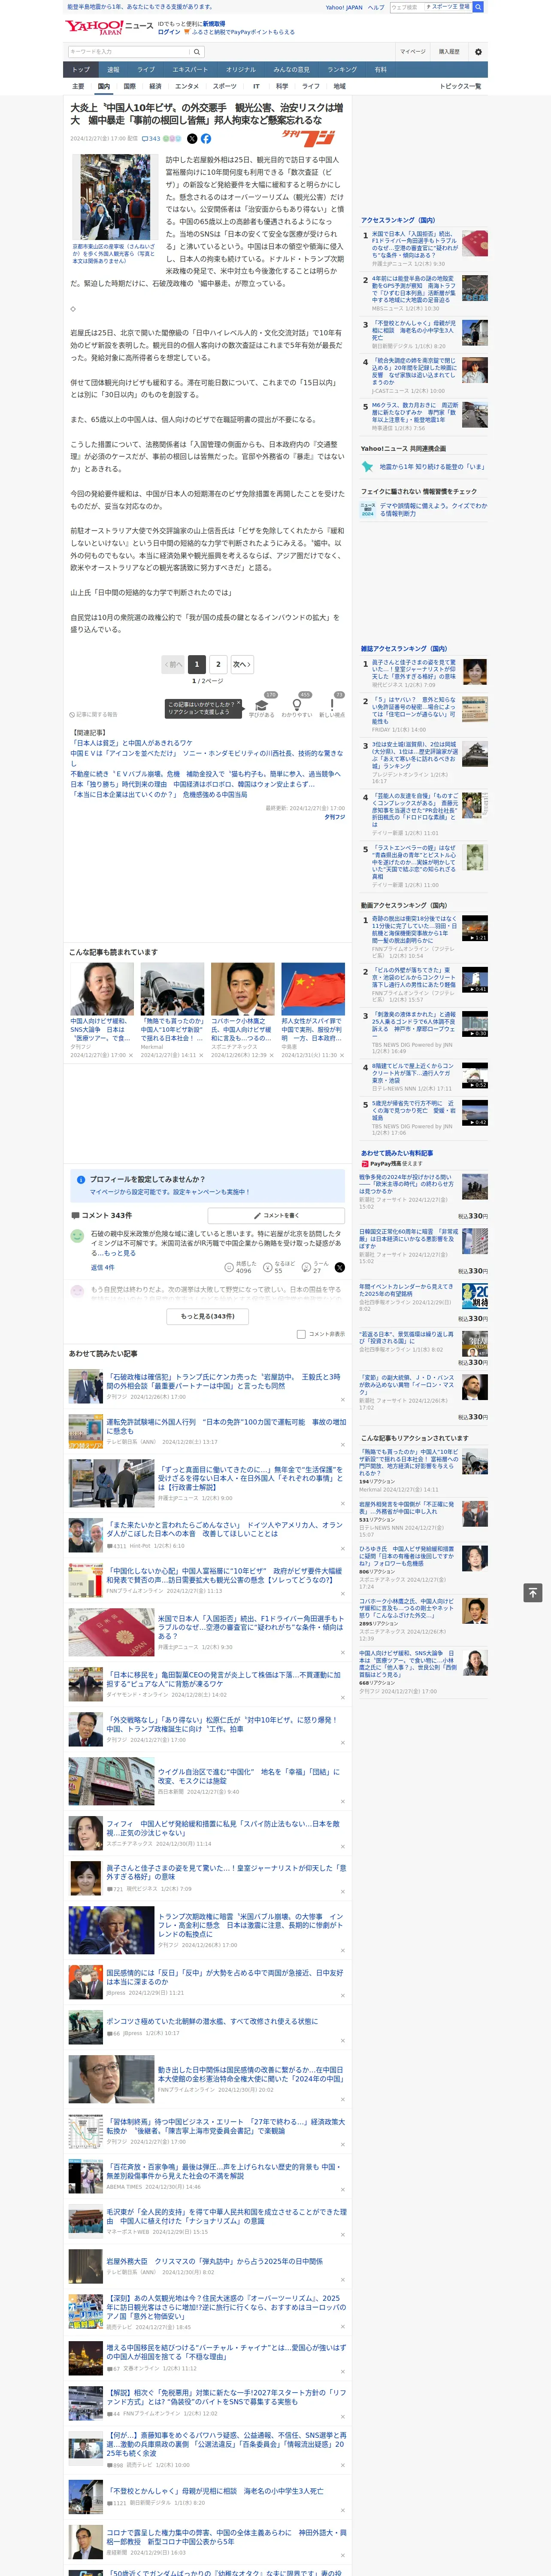
Task: Click the ログイン link
Action: (169, 32)
